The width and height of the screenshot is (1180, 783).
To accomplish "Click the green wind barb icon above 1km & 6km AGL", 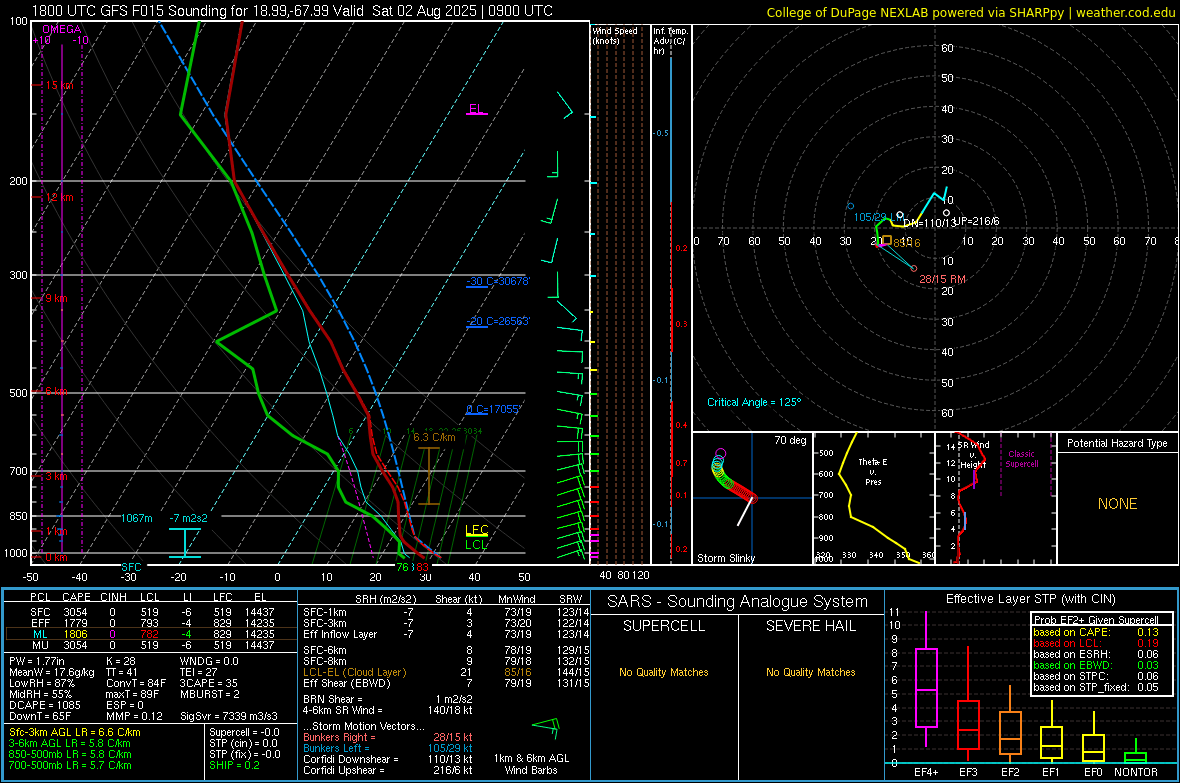I will tap(546, 727).
